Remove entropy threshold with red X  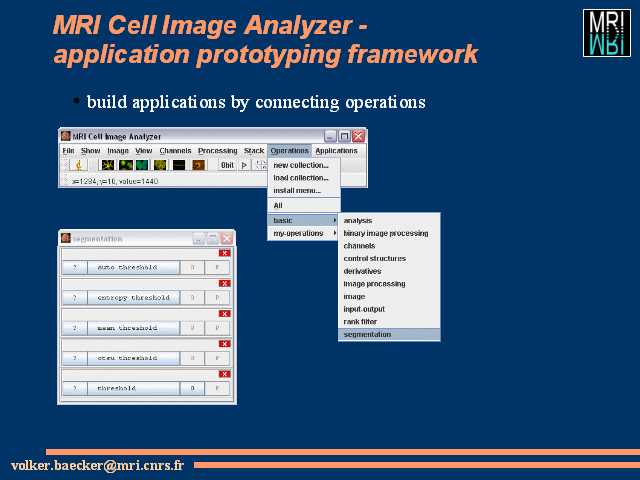[x=224, y=283]
